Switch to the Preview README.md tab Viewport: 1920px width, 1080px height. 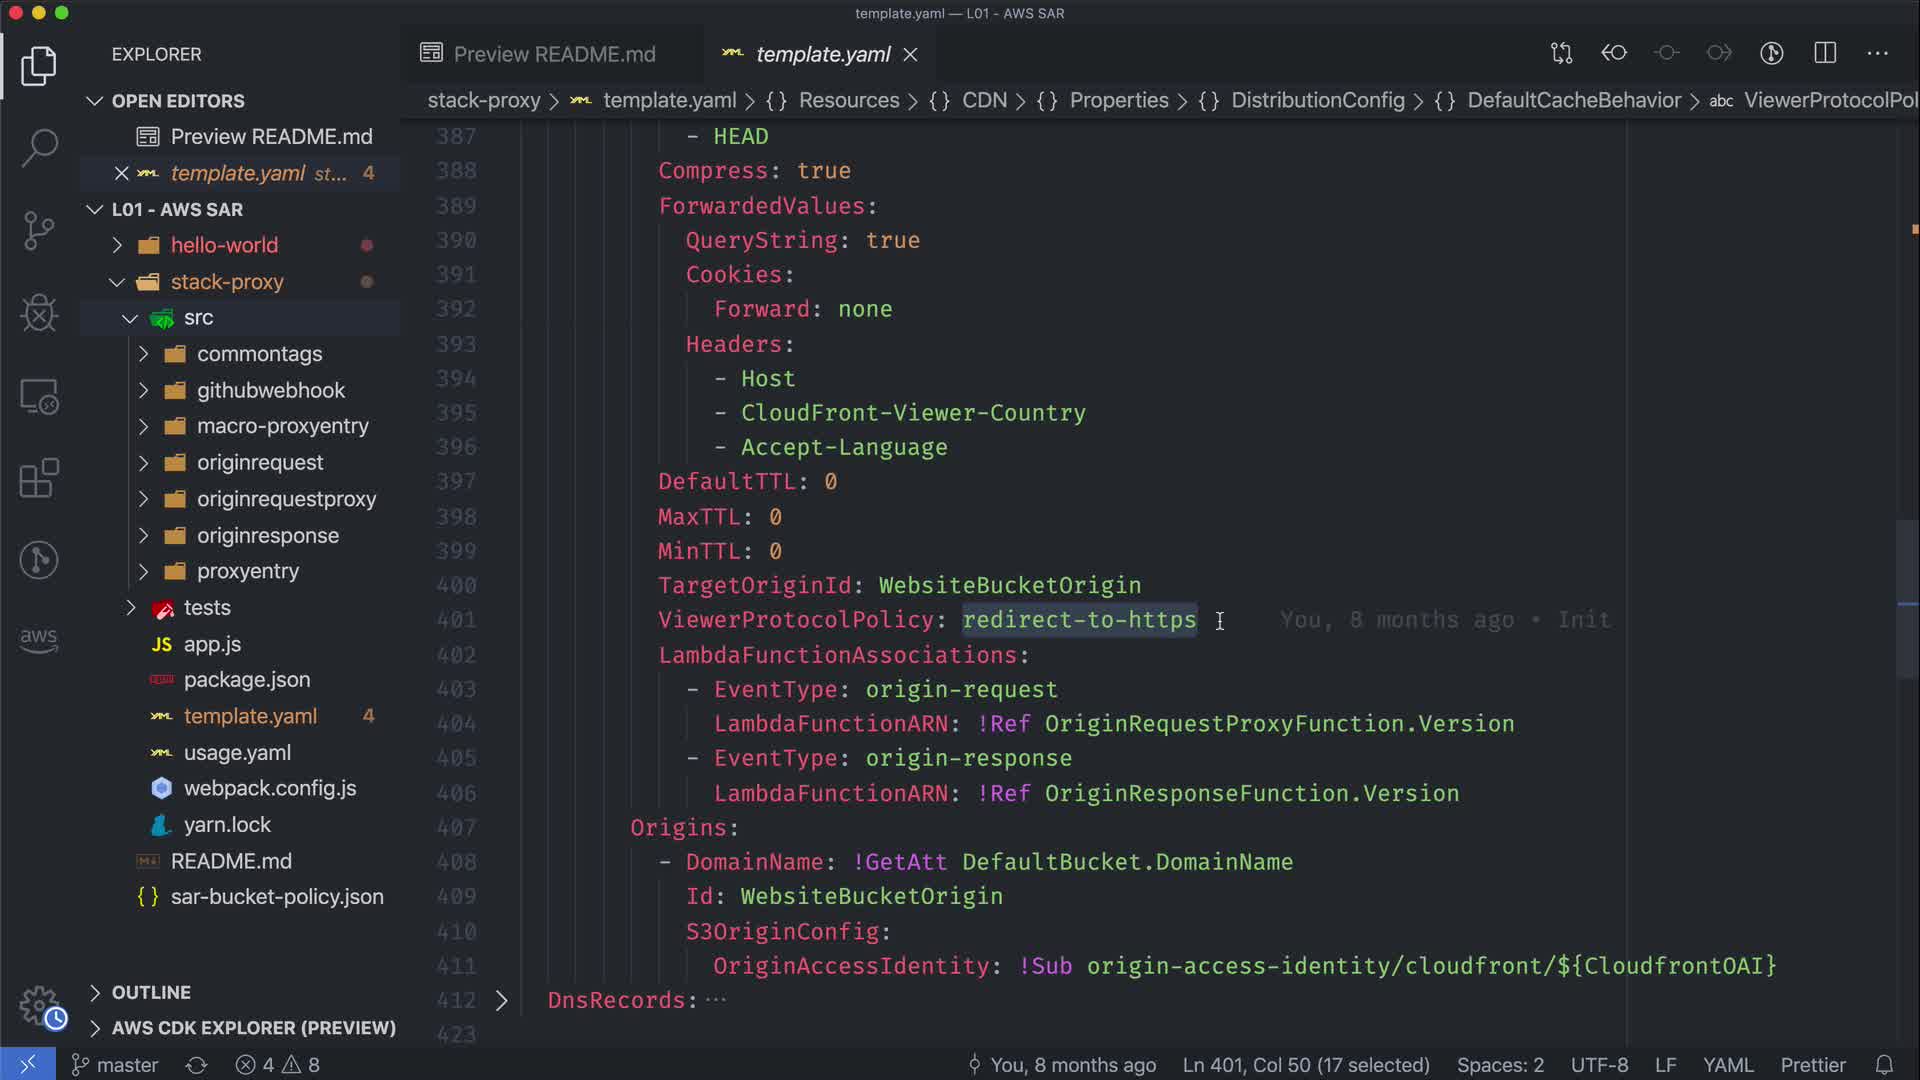553,54
